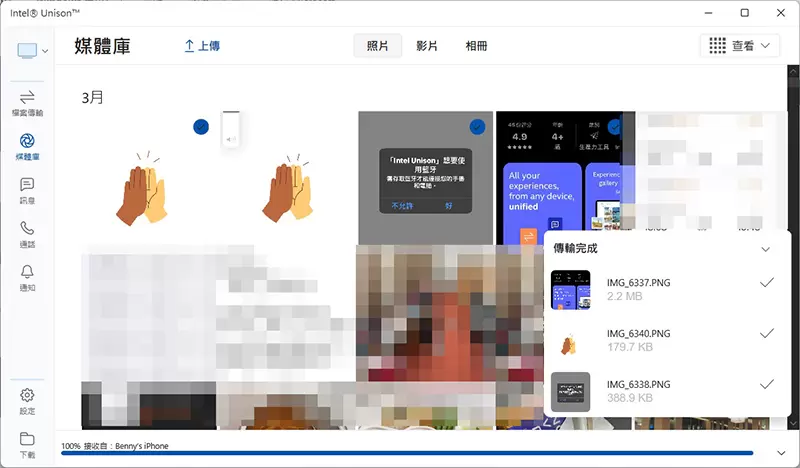Open the View (查看) grid dropdown

(740, 46)
